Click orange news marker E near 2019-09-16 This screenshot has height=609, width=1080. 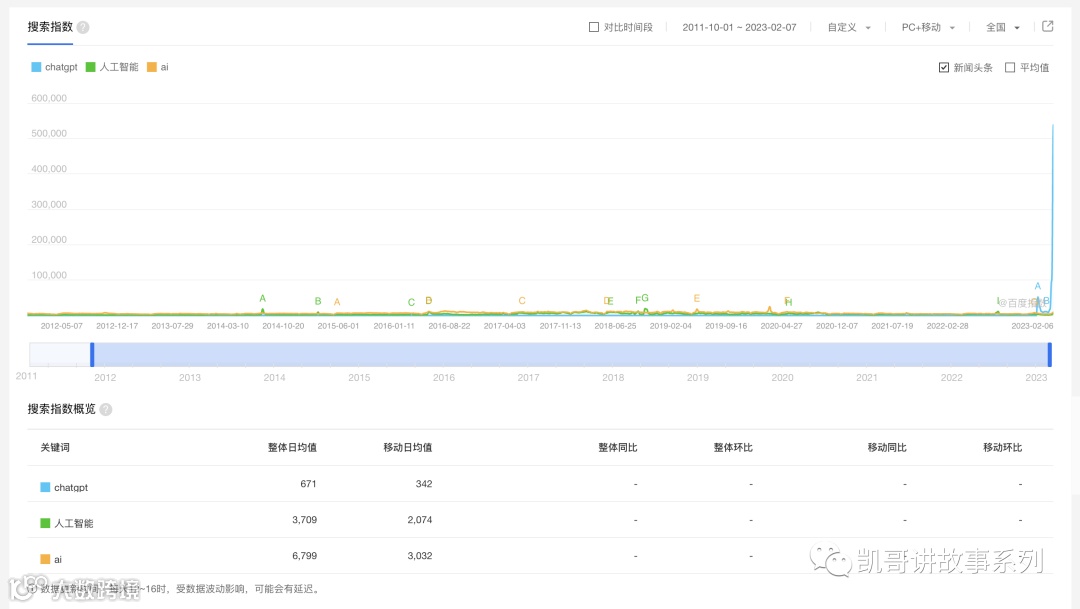696,298
